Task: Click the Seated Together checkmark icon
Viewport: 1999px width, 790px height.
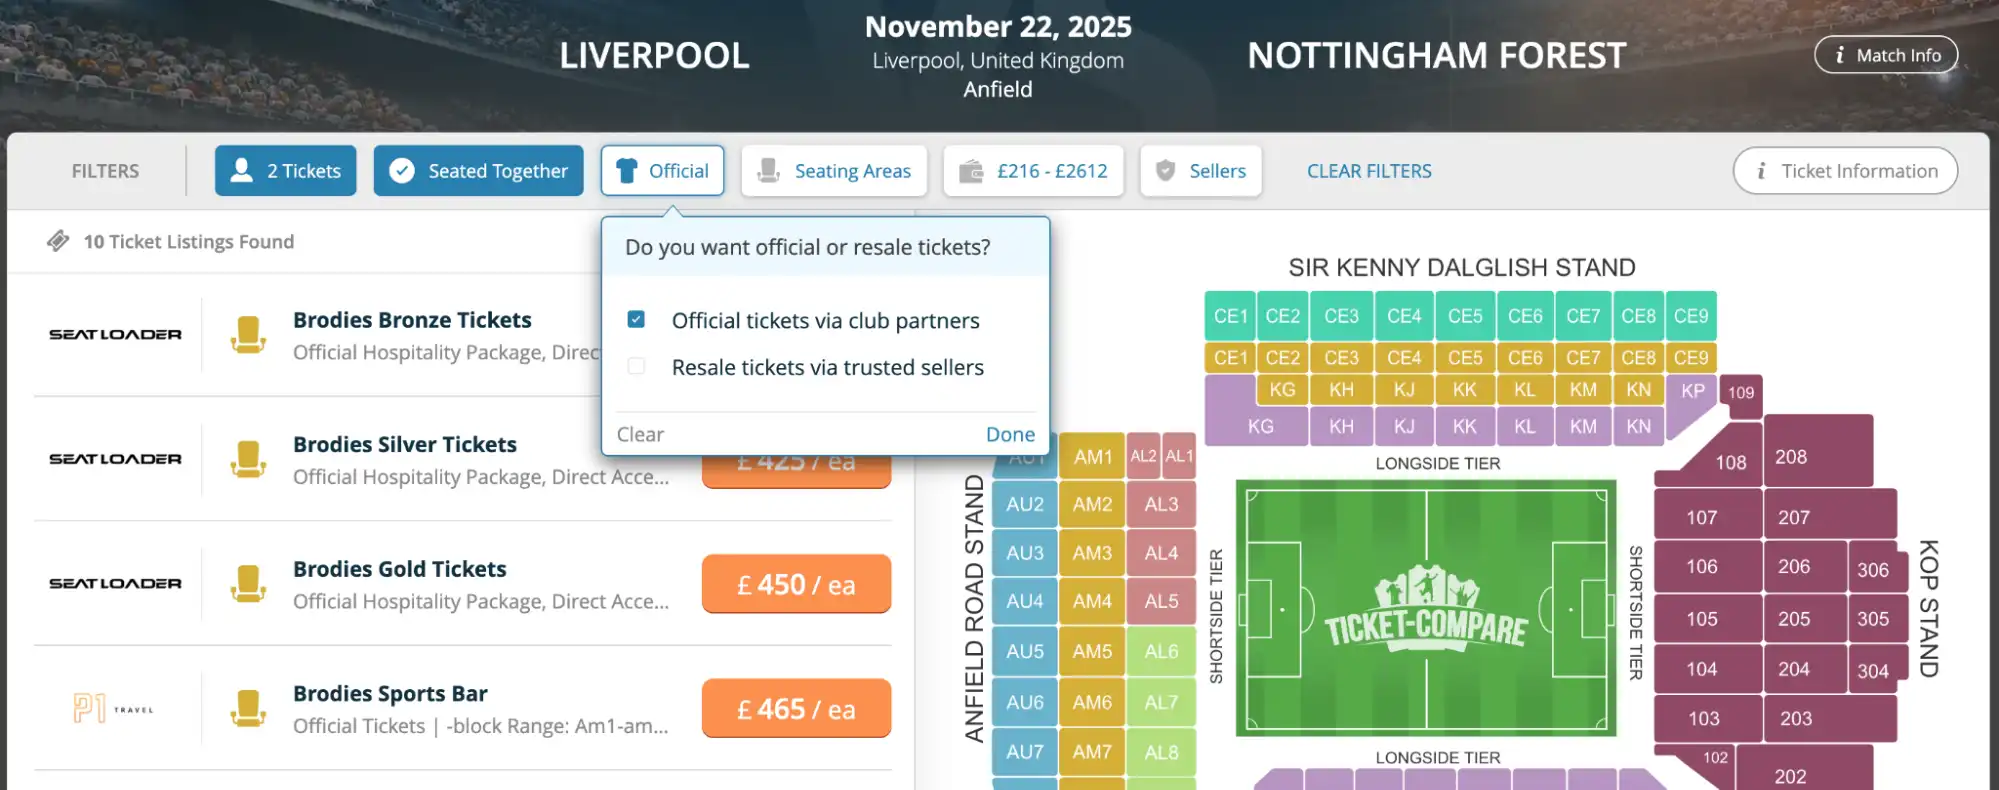Action: point(403,170)
